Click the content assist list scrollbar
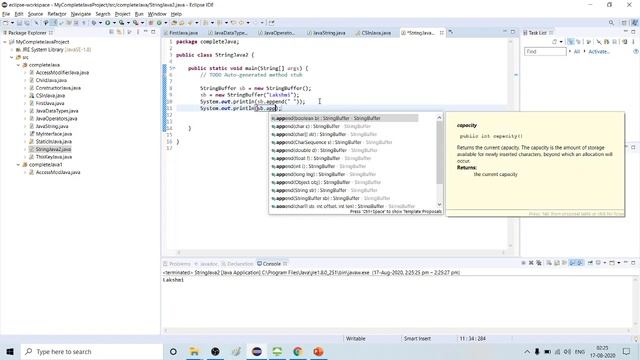Image resolution: width=640 pixels, height=360 pixels. click(x=439, y=152)
